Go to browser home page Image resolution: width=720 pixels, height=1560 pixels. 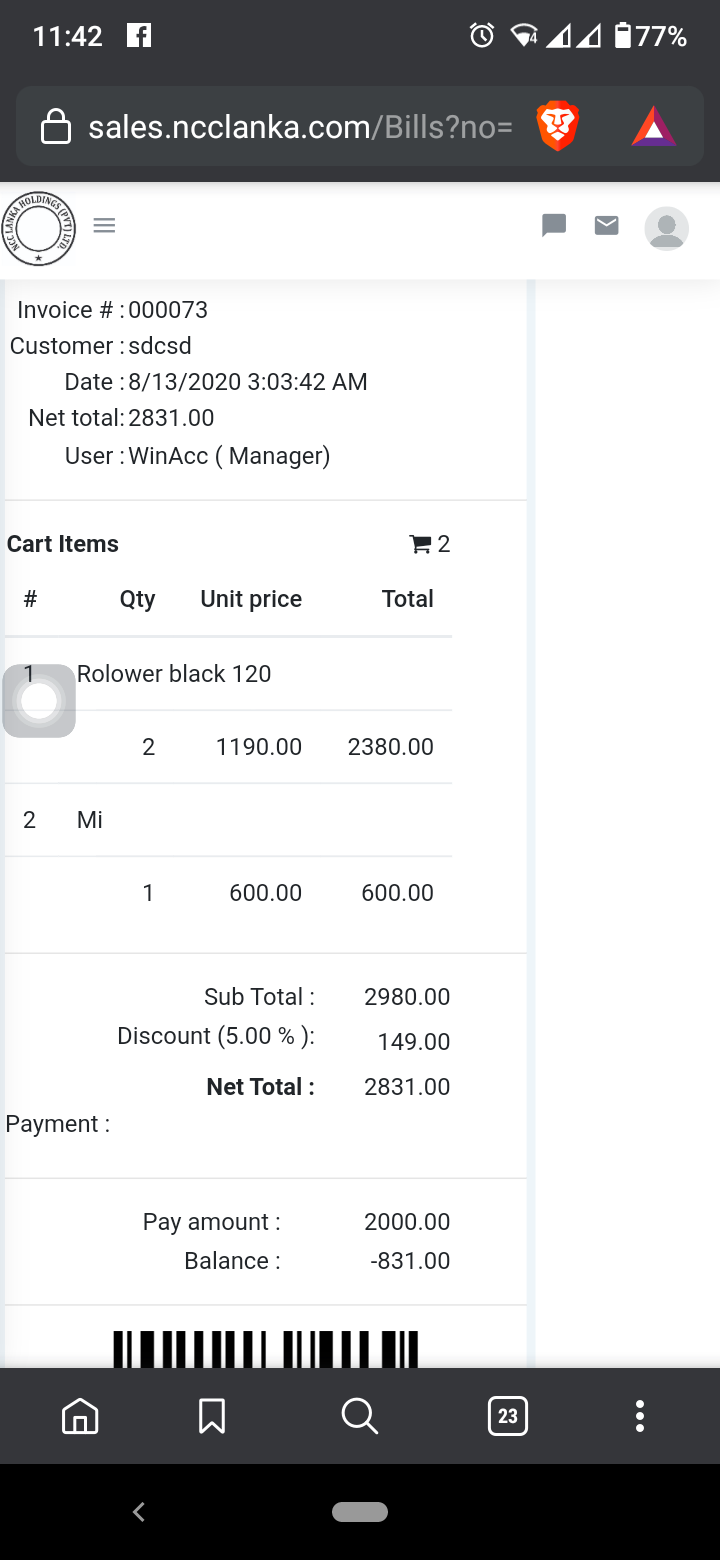(80, 1416)
